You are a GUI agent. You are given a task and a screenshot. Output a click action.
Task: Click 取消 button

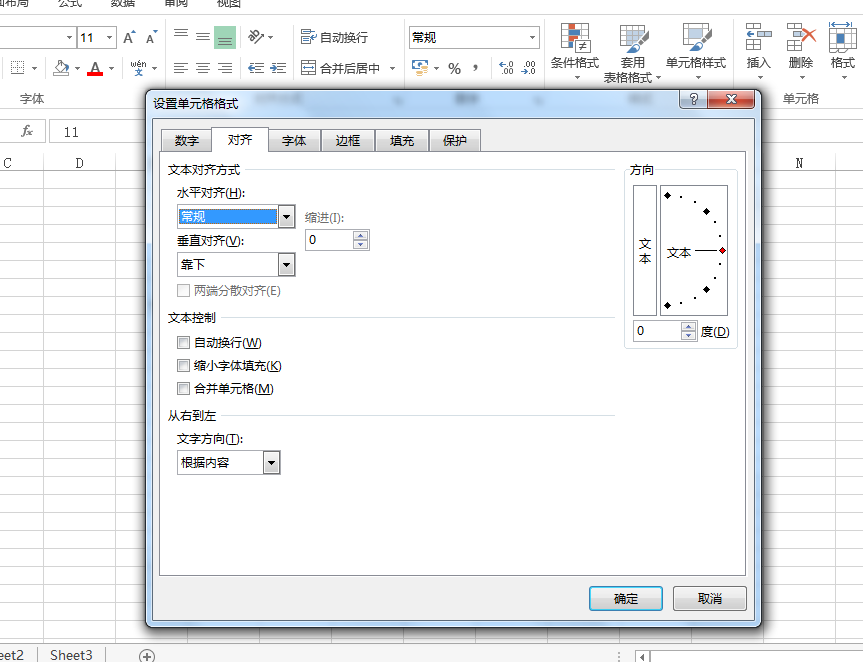(709, 598)
